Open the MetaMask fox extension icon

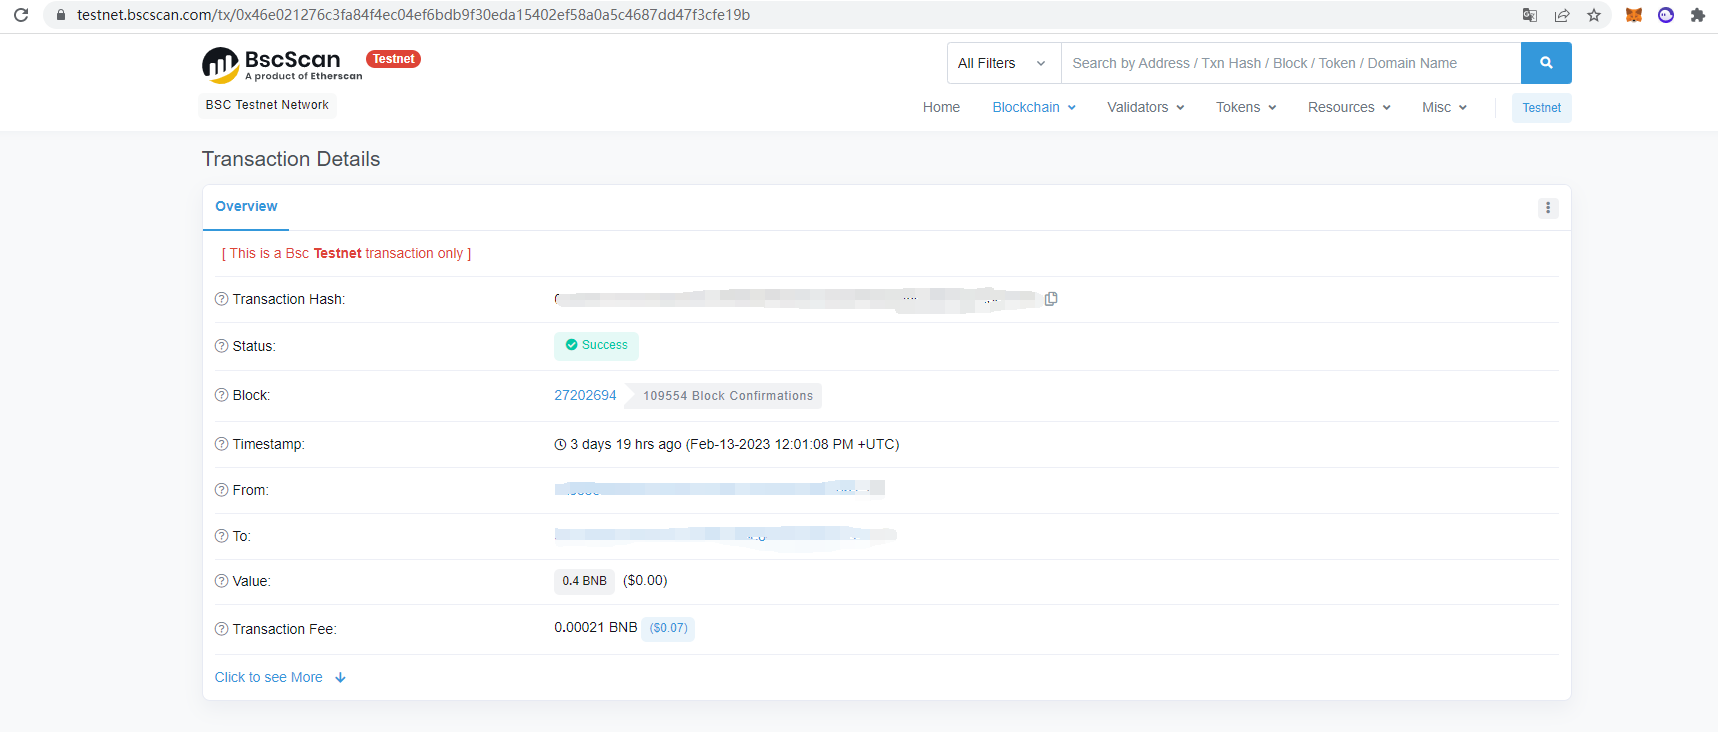click(1633, 15)
